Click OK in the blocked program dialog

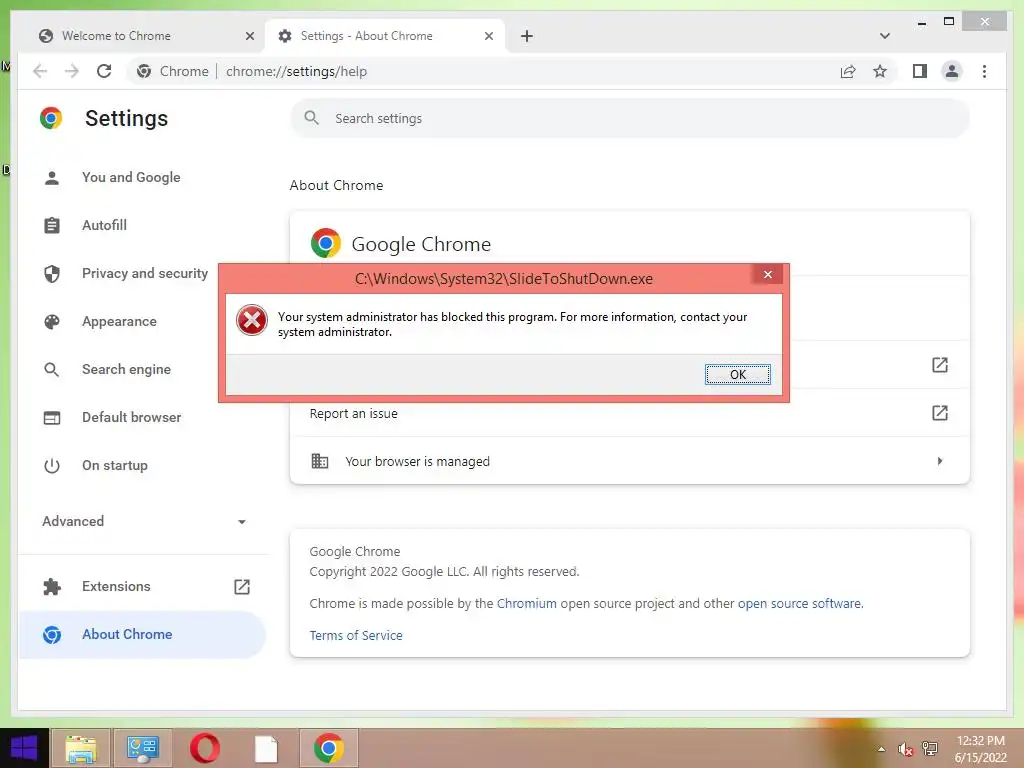[737, 374]
